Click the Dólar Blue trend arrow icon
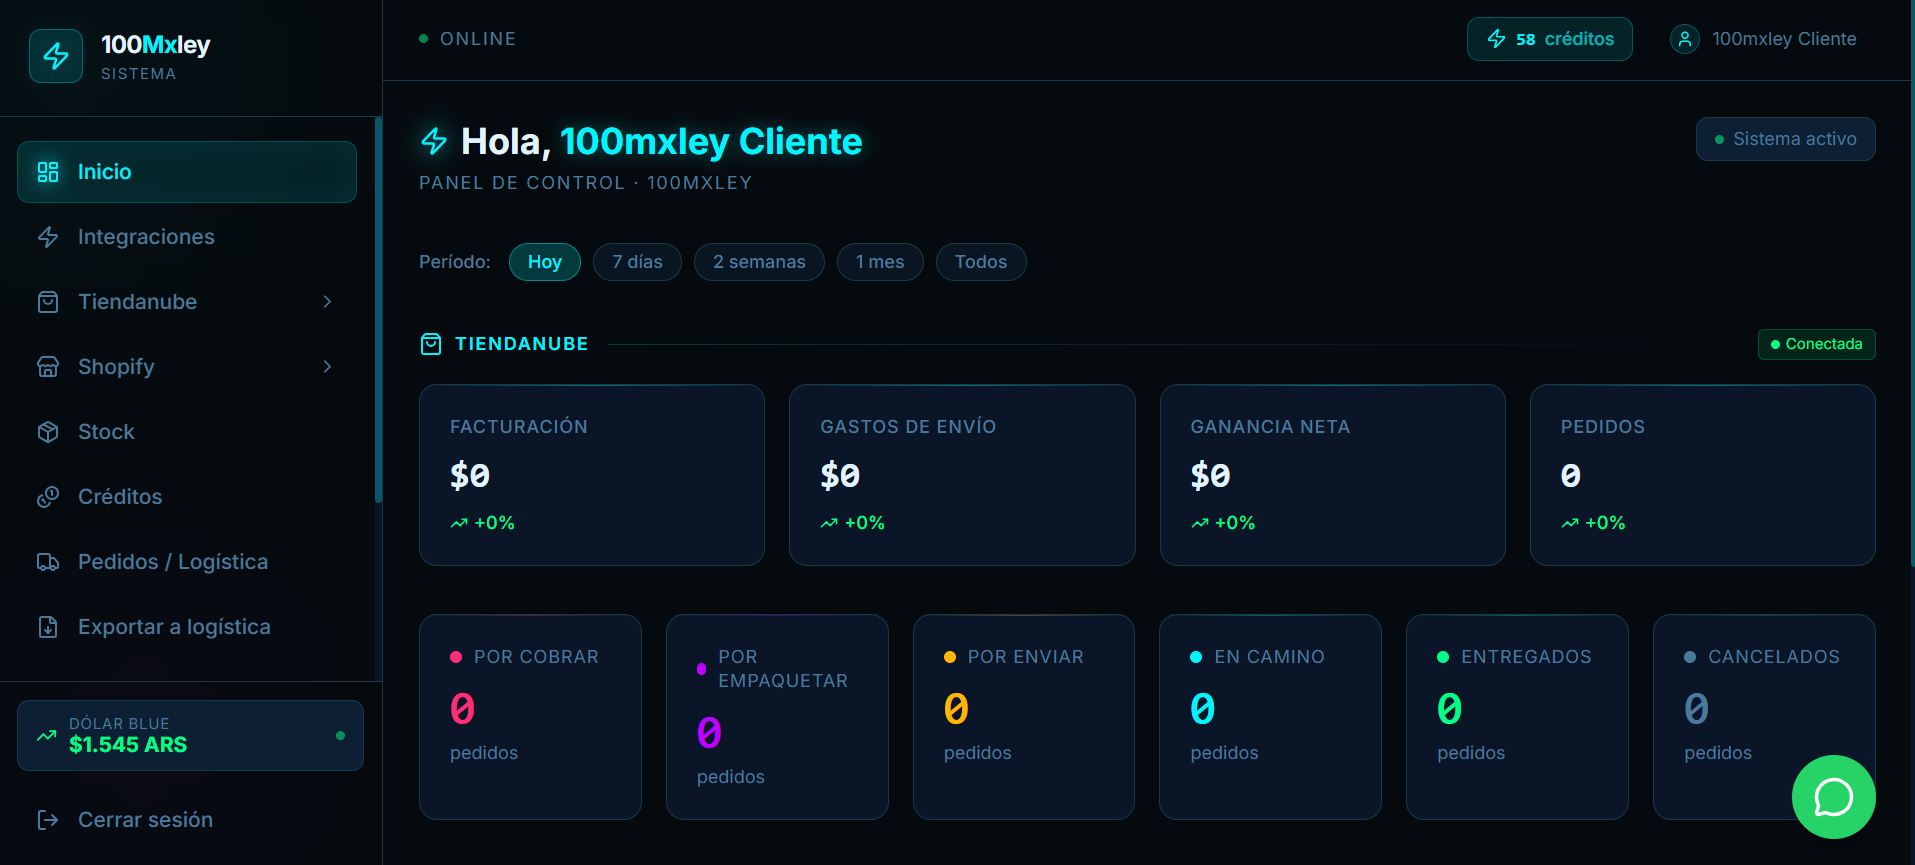Screen dimensions: 1915x865 click(x=47, y=736)
